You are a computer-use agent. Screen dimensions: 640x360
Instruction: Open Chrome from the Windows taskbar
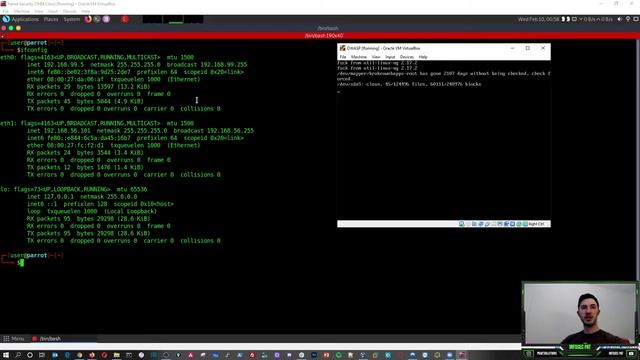click(80, 355)
